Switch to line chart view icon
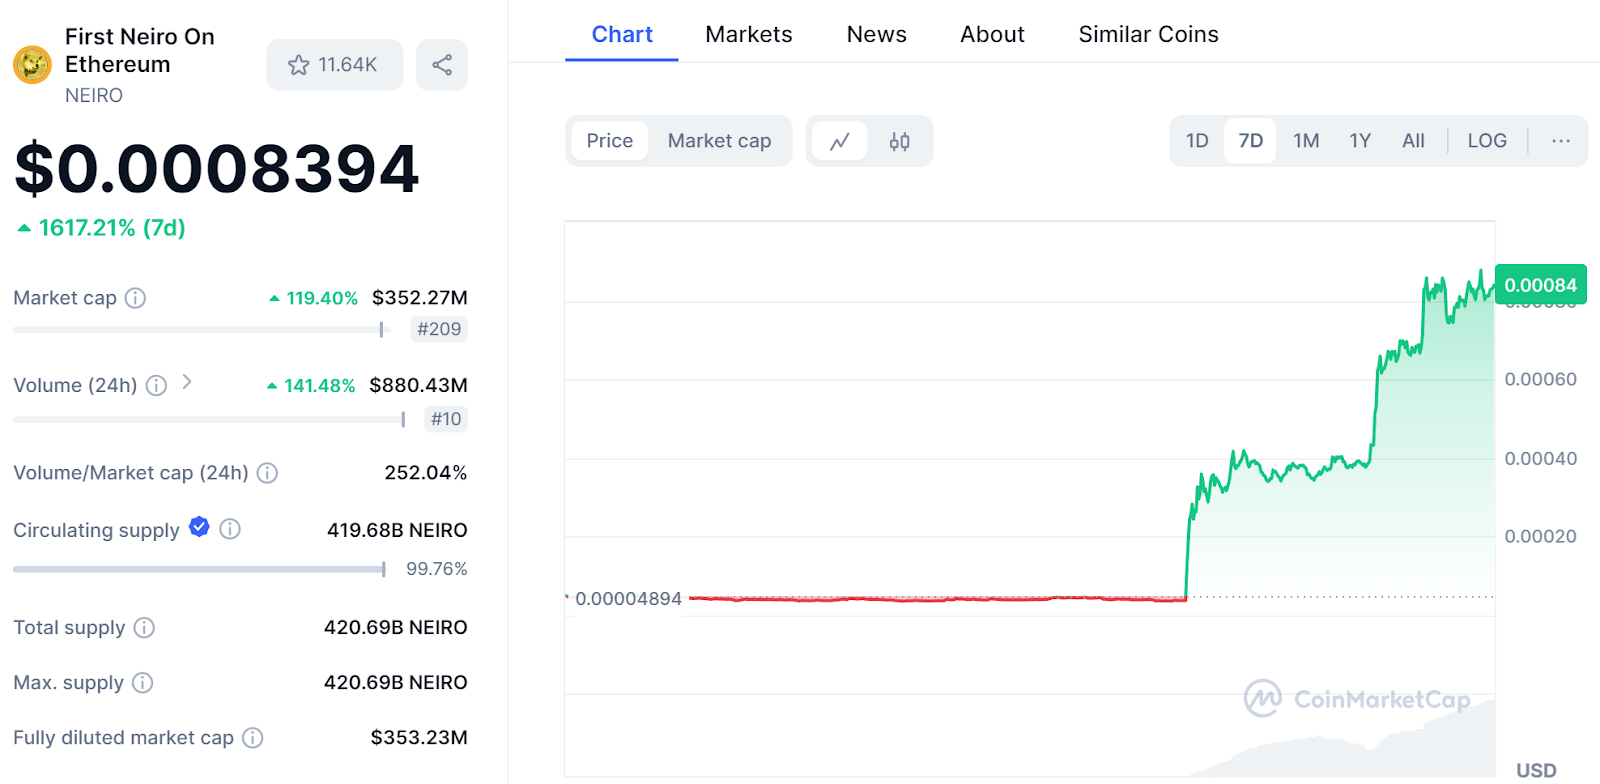1600x784 pixels. pos(839,141)
